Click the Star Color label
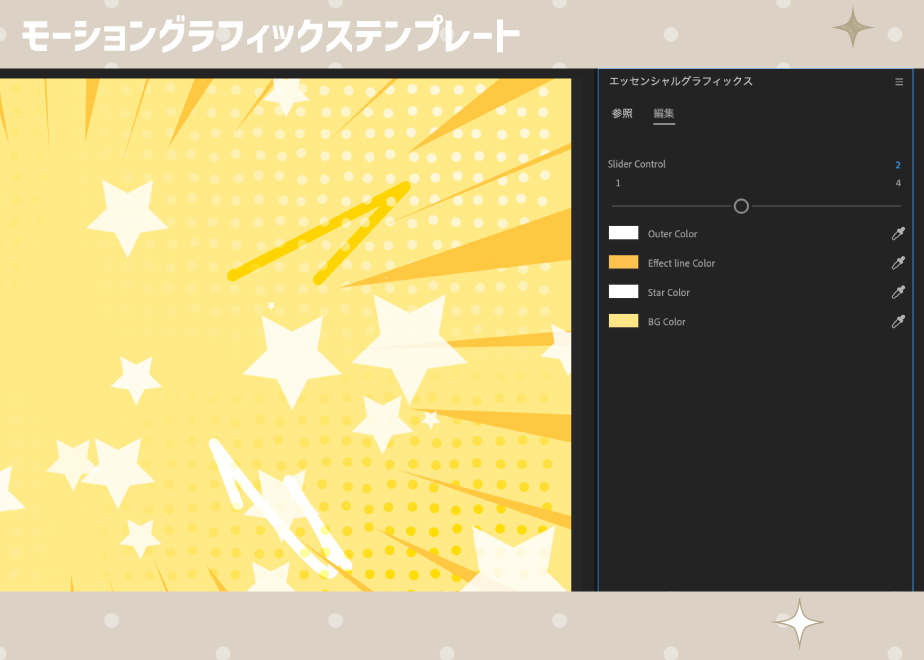Screen dimensions: 924x660 tap(669, 293)
